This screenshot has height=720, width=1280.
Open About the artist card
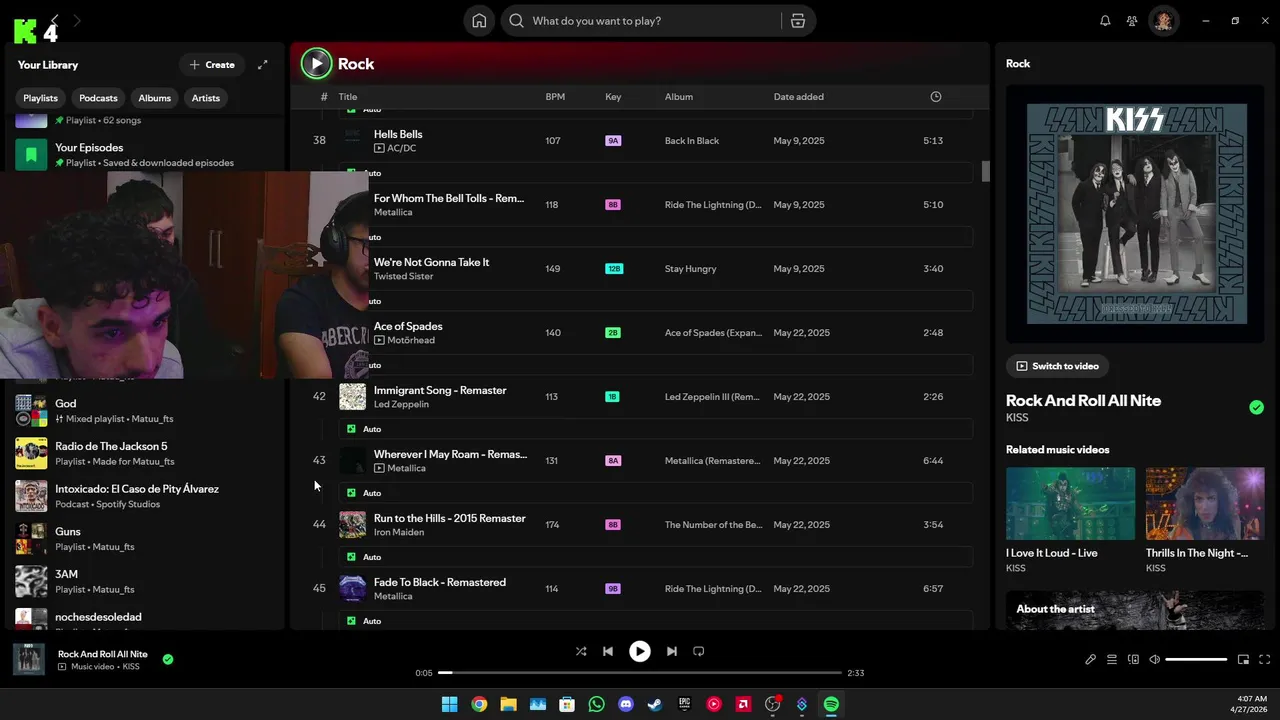[x=1135, y=610]
